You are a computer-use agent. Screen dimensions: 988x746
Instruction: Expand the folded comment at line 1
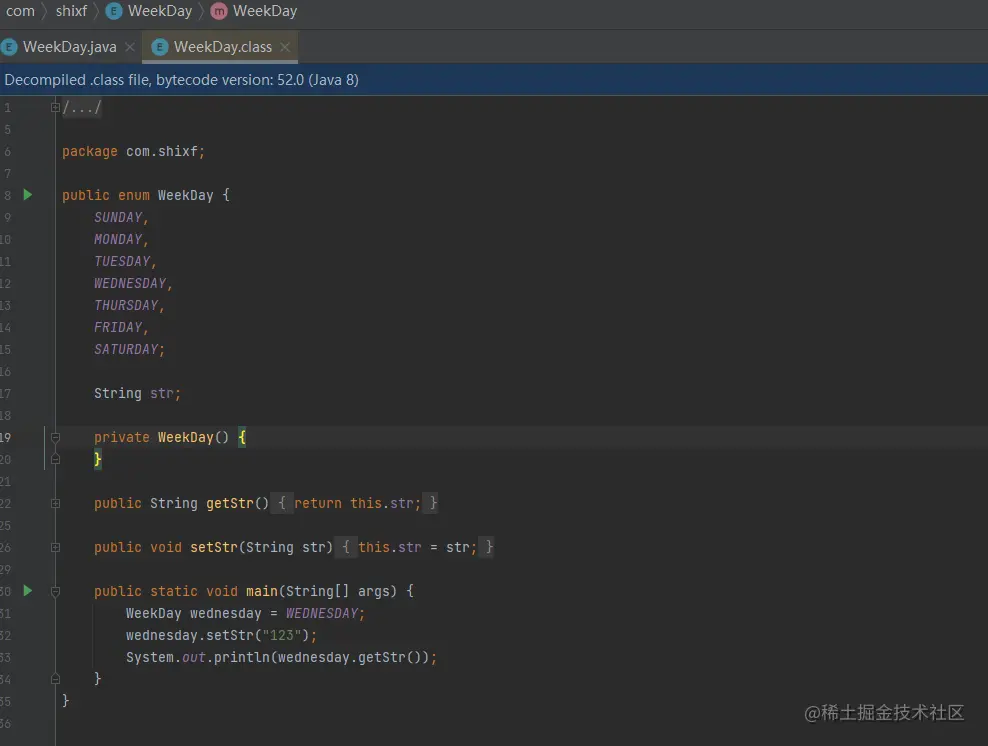coord(55,108)
